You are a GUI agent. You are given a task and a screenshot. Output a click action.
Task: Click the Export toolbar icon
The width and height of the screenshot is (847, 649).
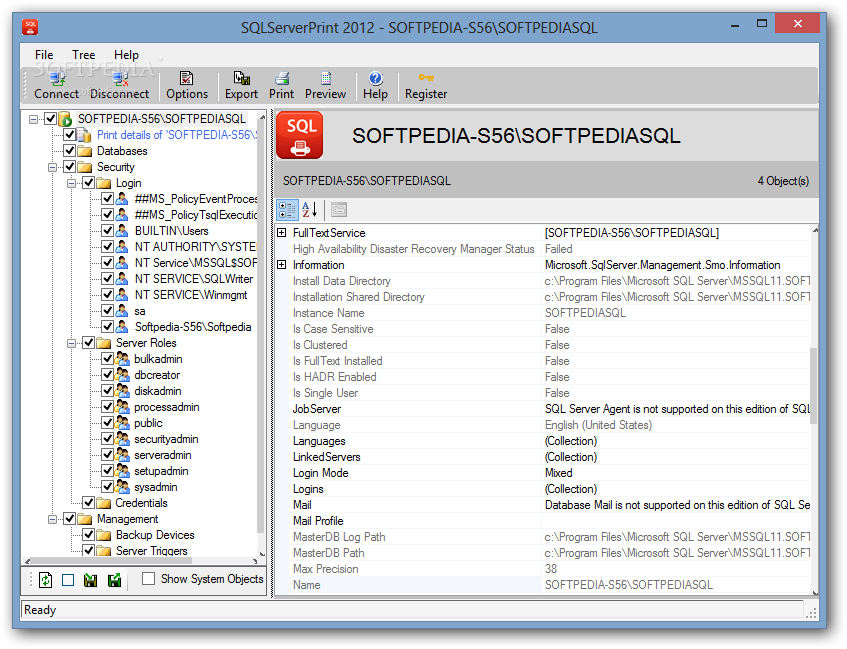point(241,79)
